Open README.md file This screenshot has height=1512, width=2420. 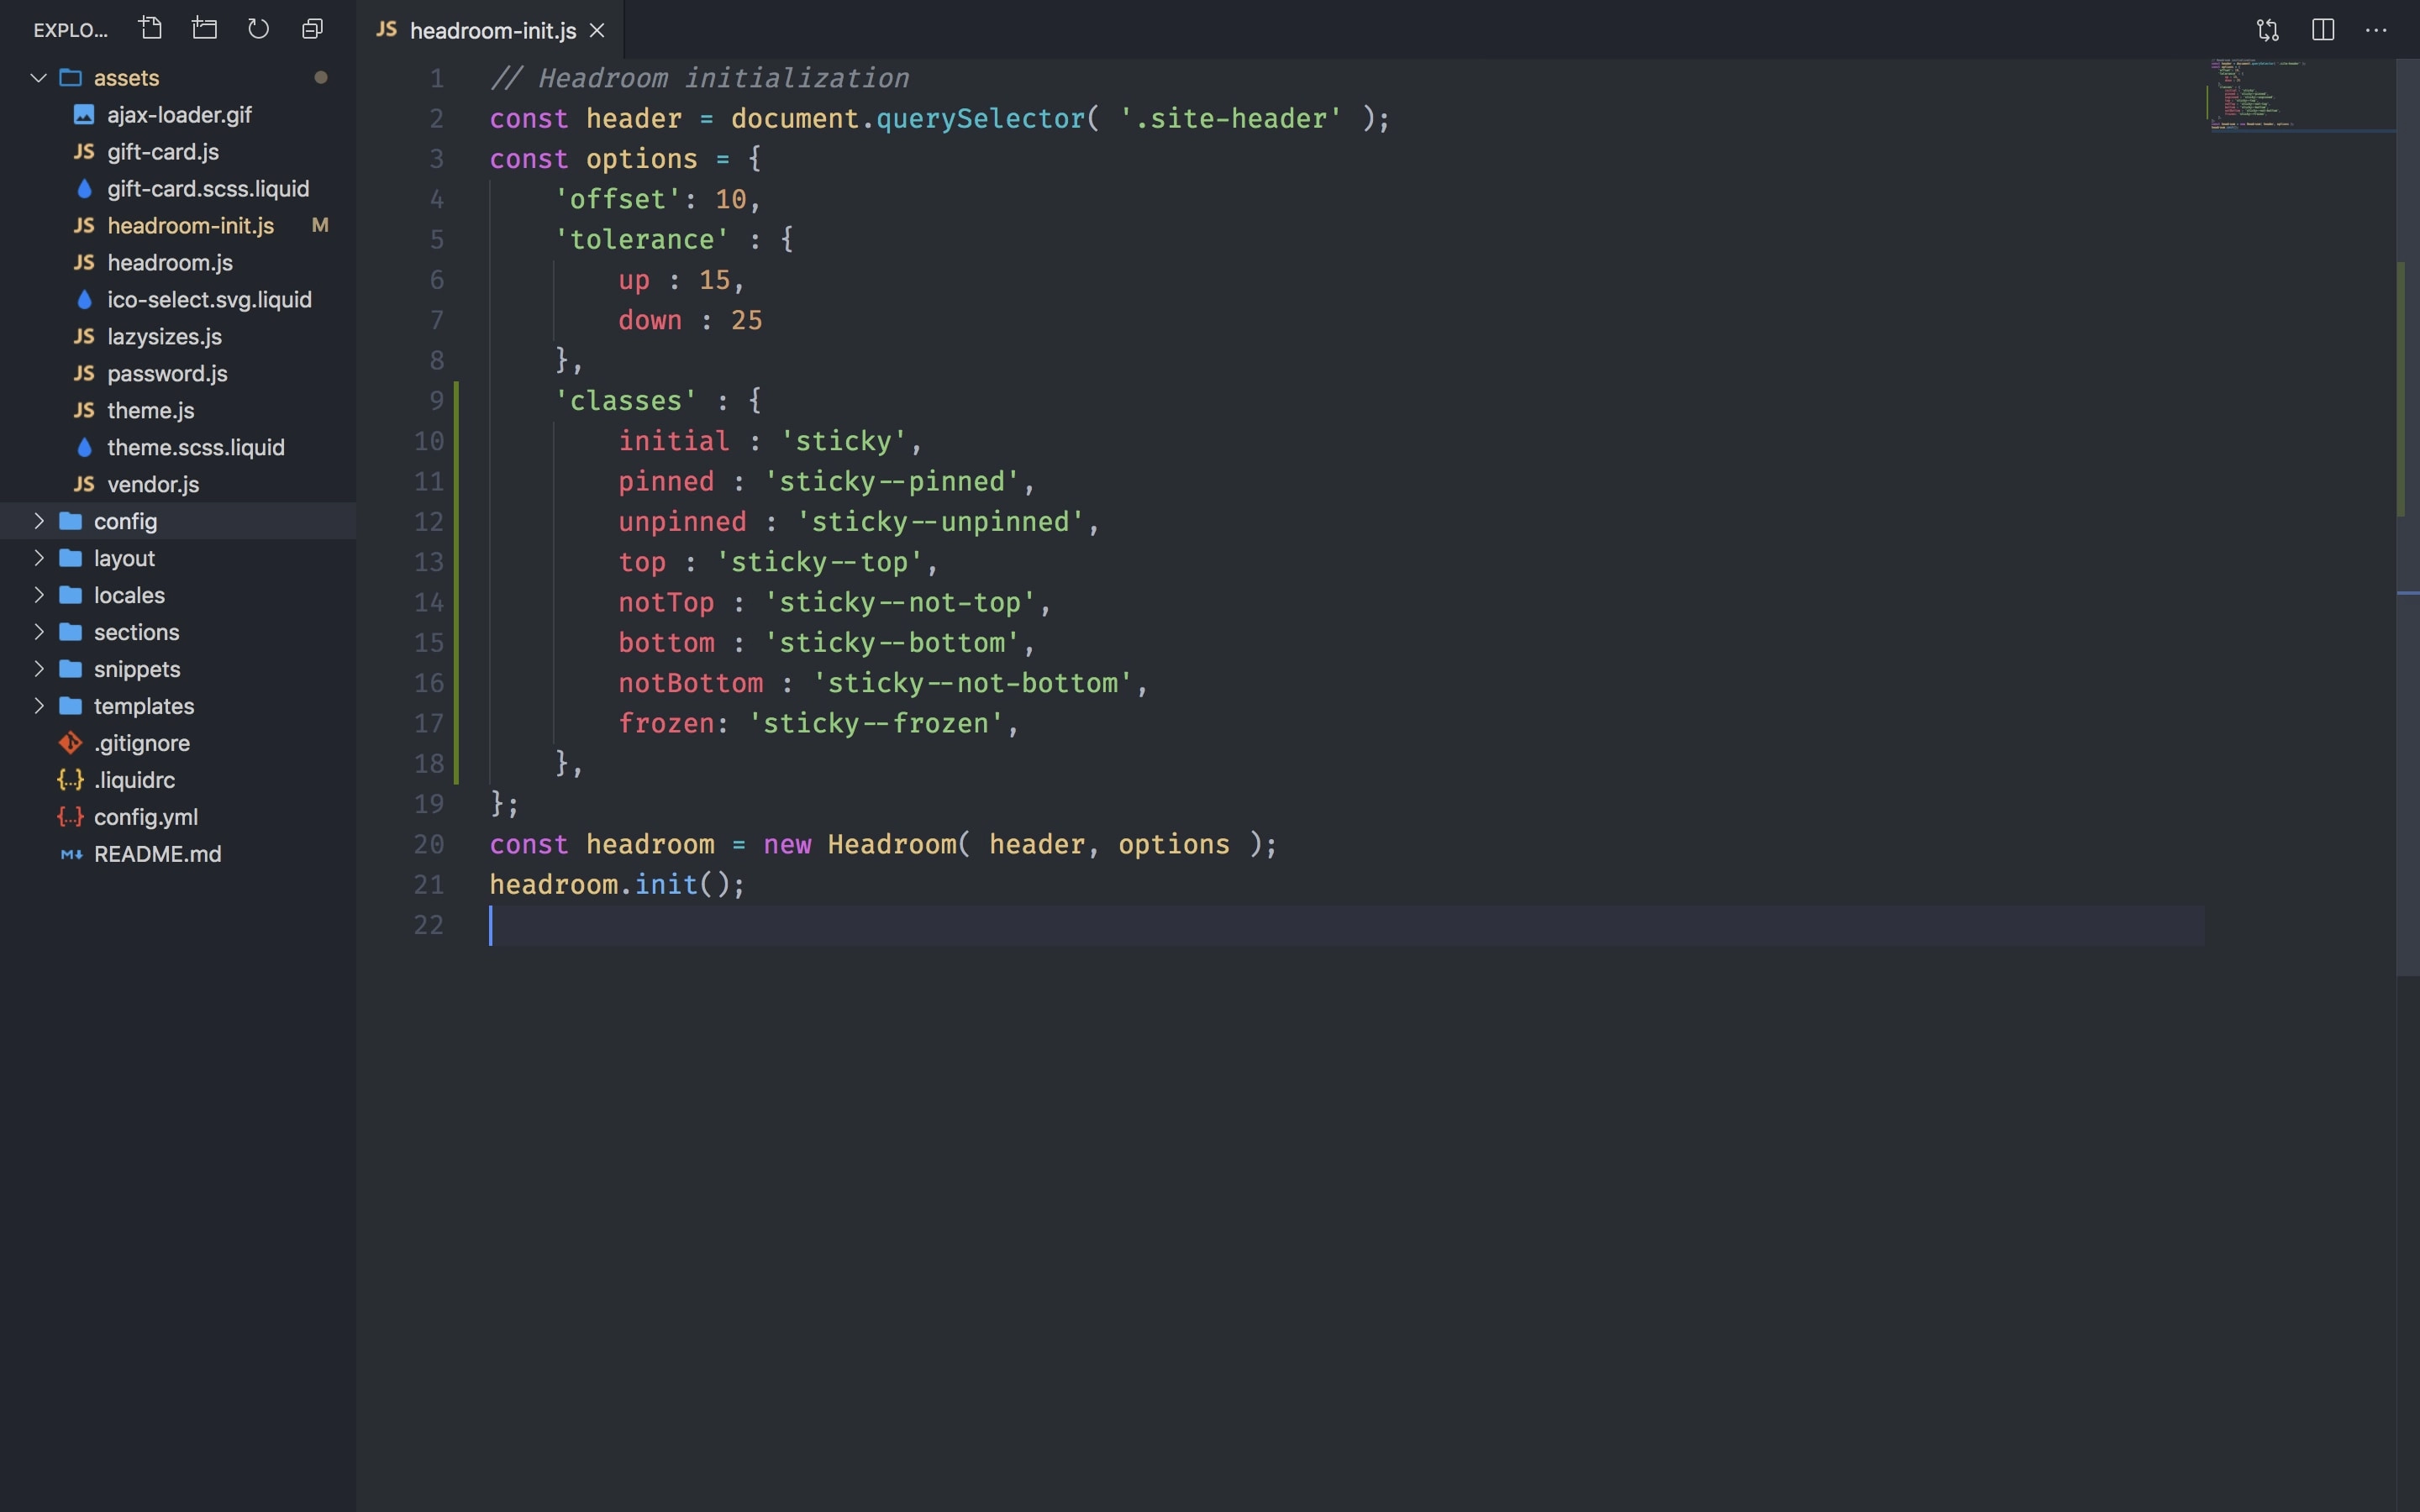click(178, 854)
